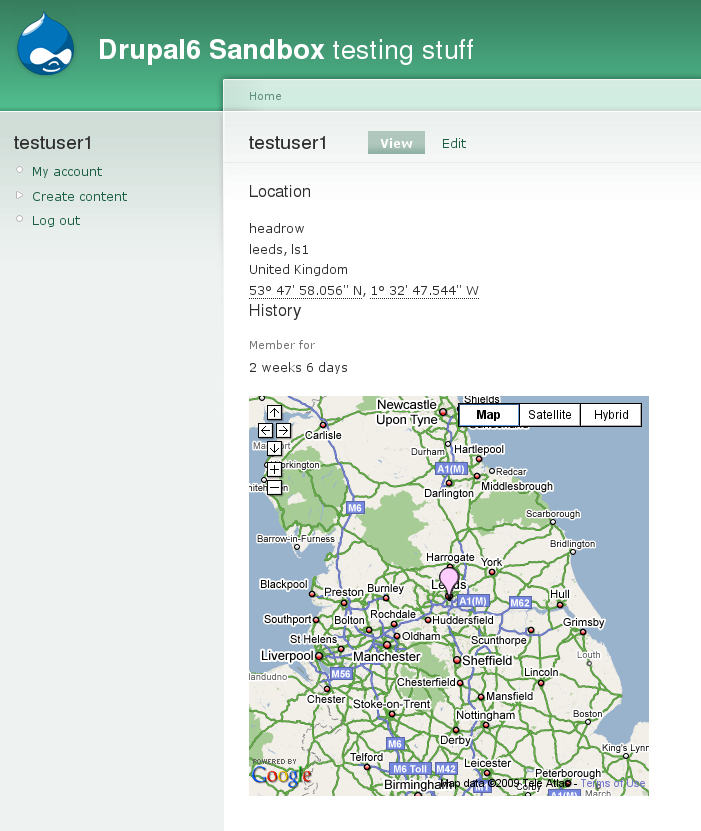
Task: Click 'leeds, ls1' address line
Action: coord(279,249)
